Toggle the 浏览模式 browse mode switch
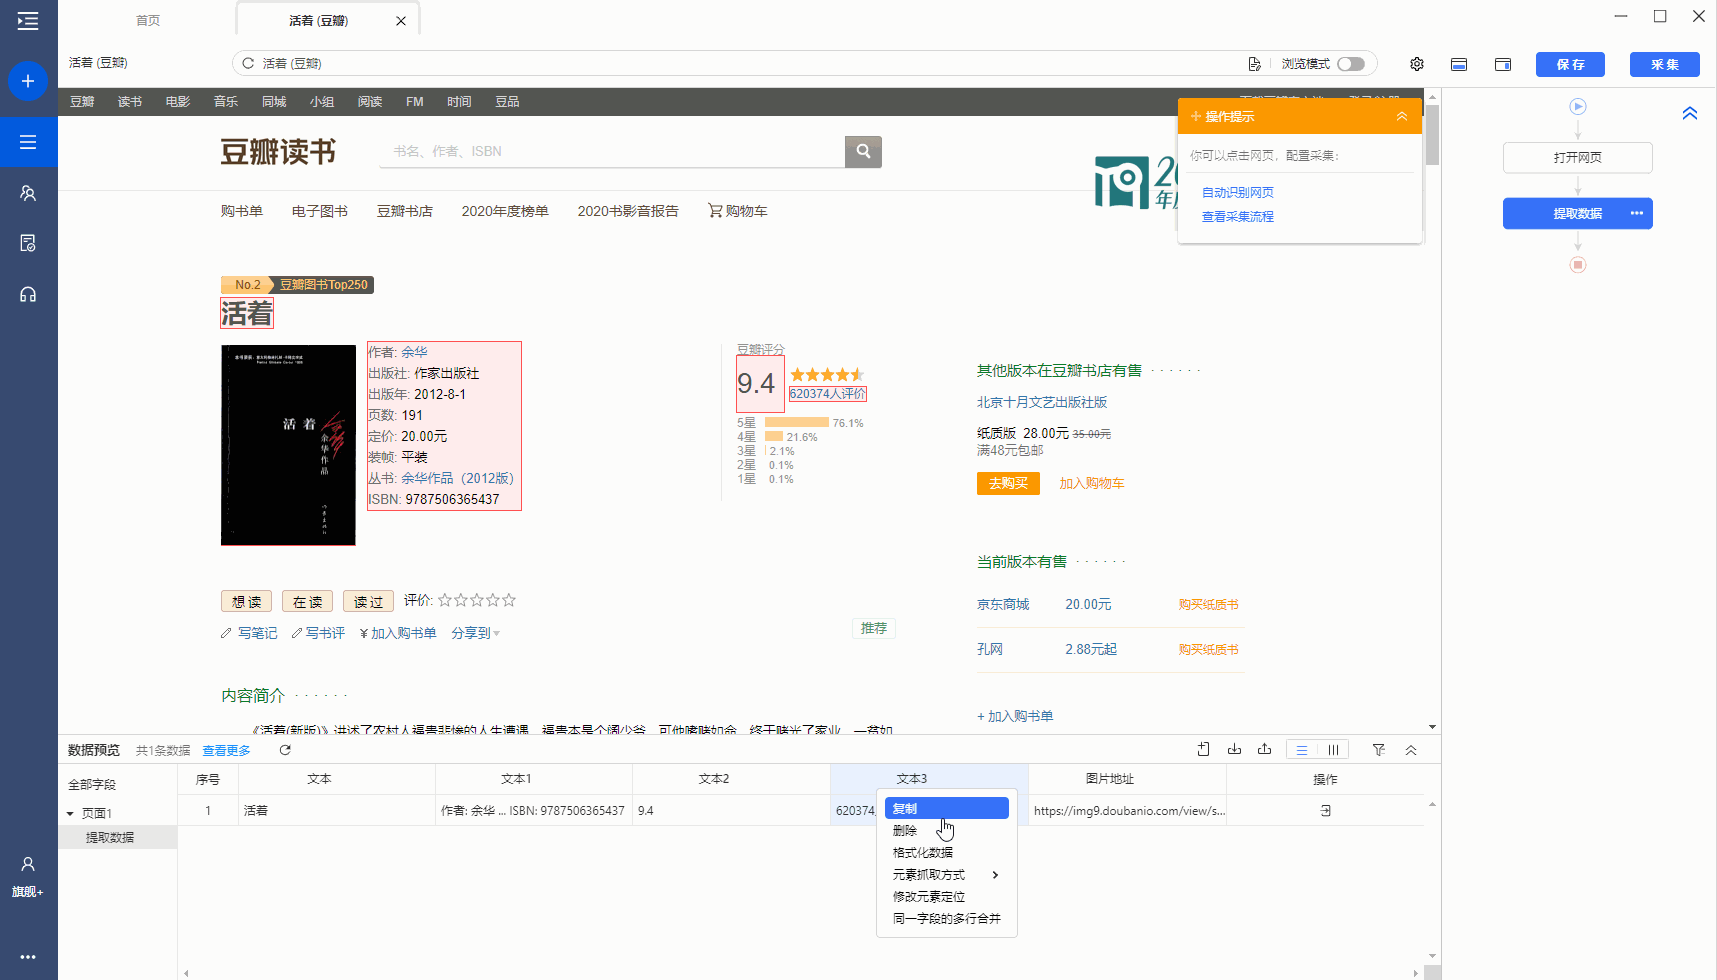The height and width of the screenshot is (980, 1717). point(1352,62)
